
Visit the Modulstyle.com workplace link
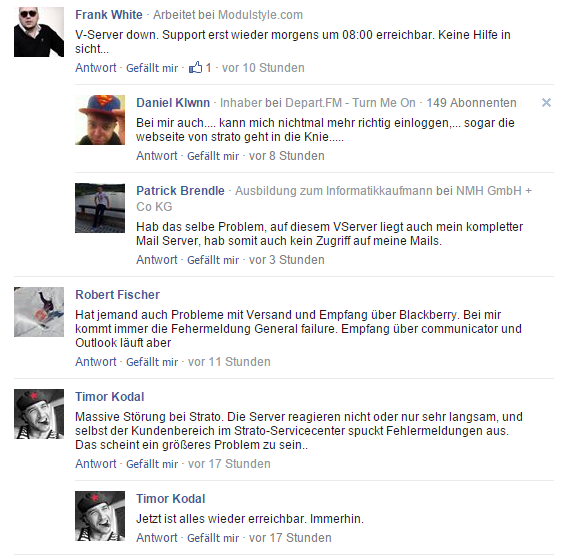pos(260,15)
